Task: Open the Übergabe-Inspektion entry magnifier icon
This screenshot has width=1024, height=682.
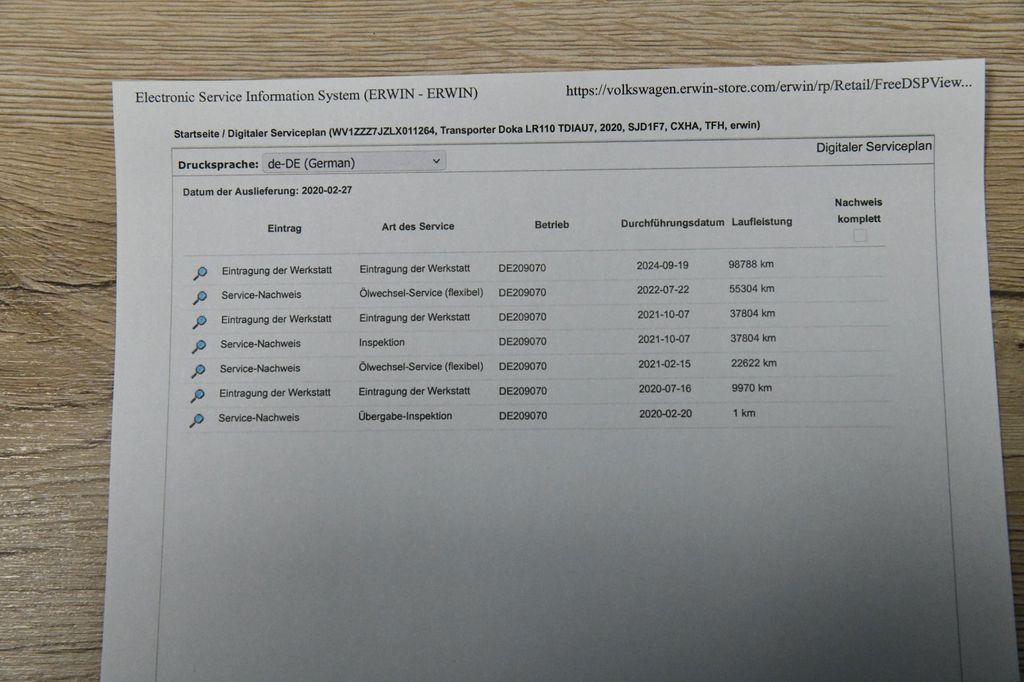Action: coord(196,421)
